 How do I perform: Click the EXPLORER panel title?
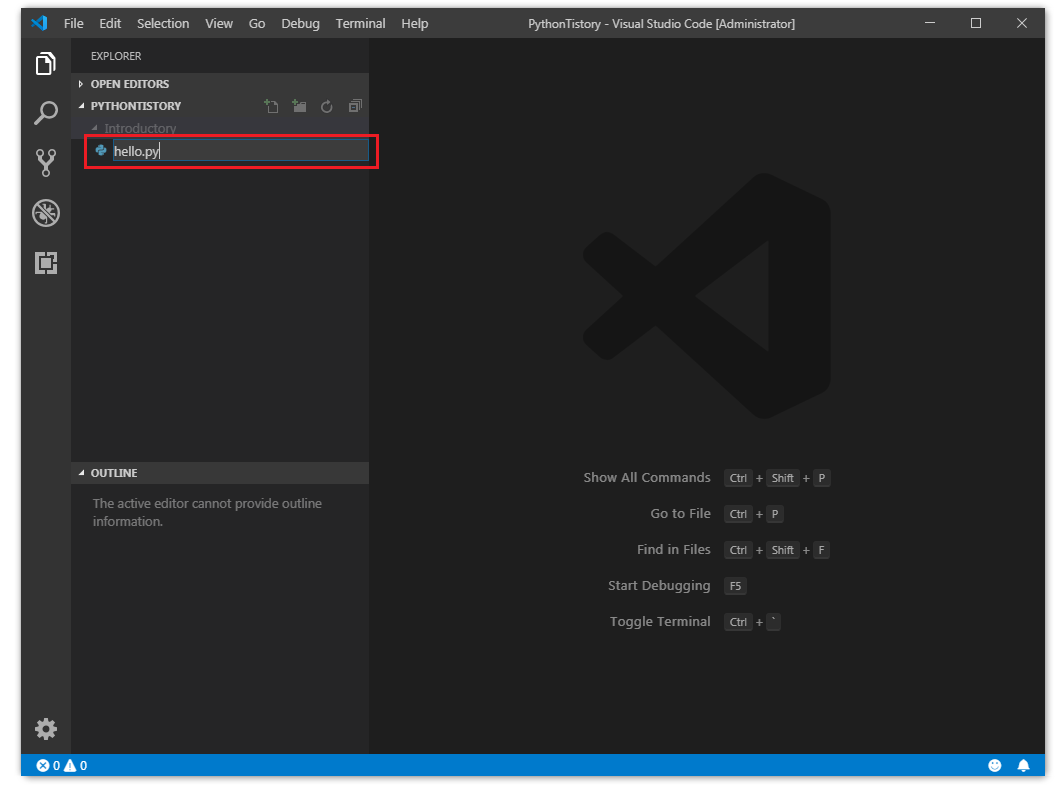click(x=116, y=56)
